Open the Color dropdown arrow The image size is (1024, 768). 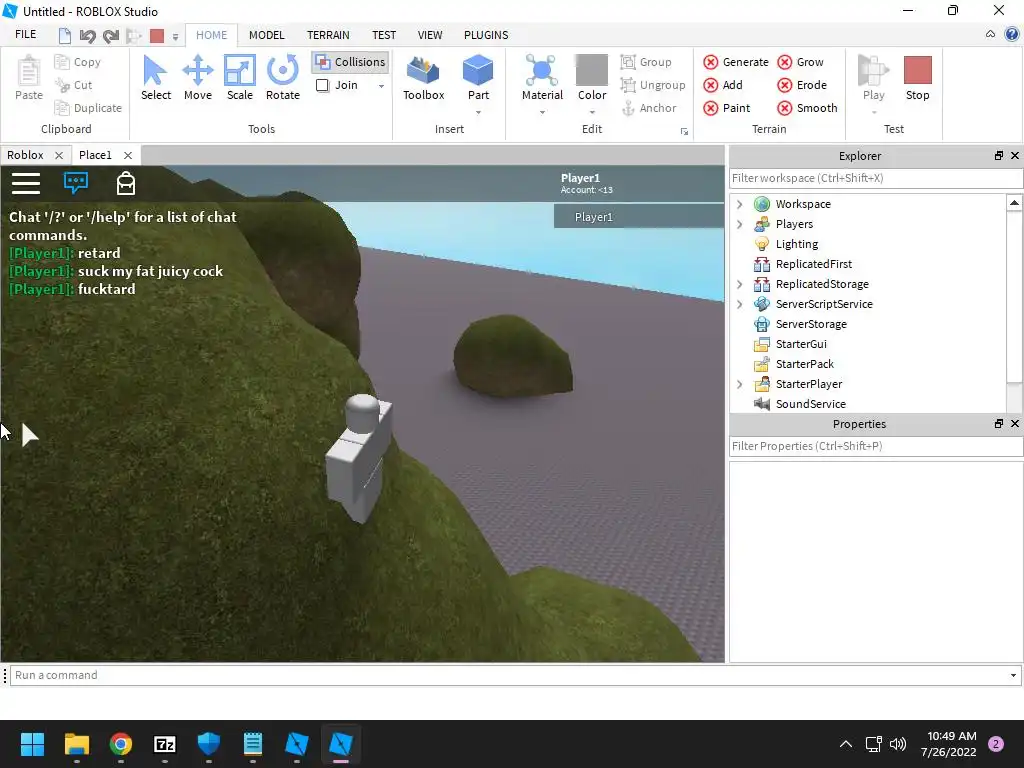592,112
